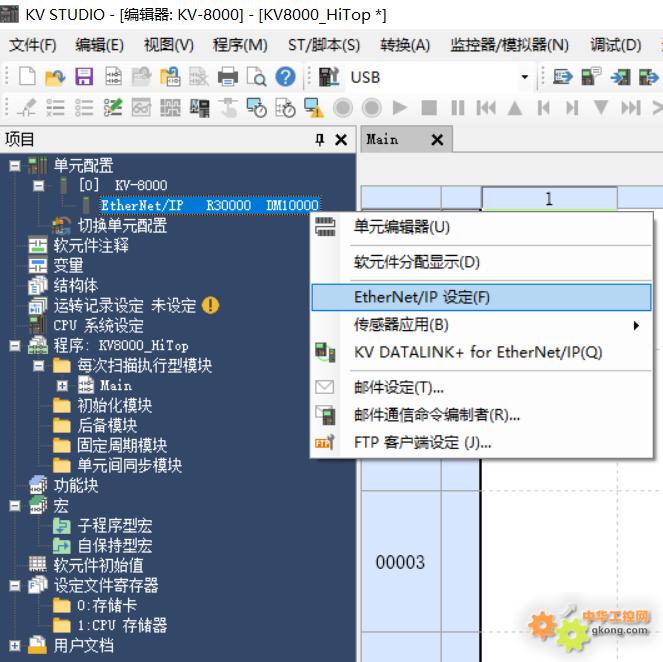Open the 程序(M) menu
Viewport: 663px width, 662px height.
point(240,44)
